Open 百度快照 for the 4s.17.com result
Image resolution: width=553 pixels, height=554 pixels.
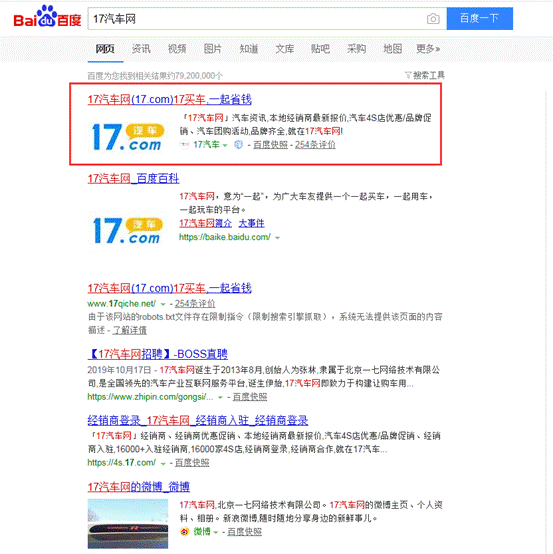[192, 462]
